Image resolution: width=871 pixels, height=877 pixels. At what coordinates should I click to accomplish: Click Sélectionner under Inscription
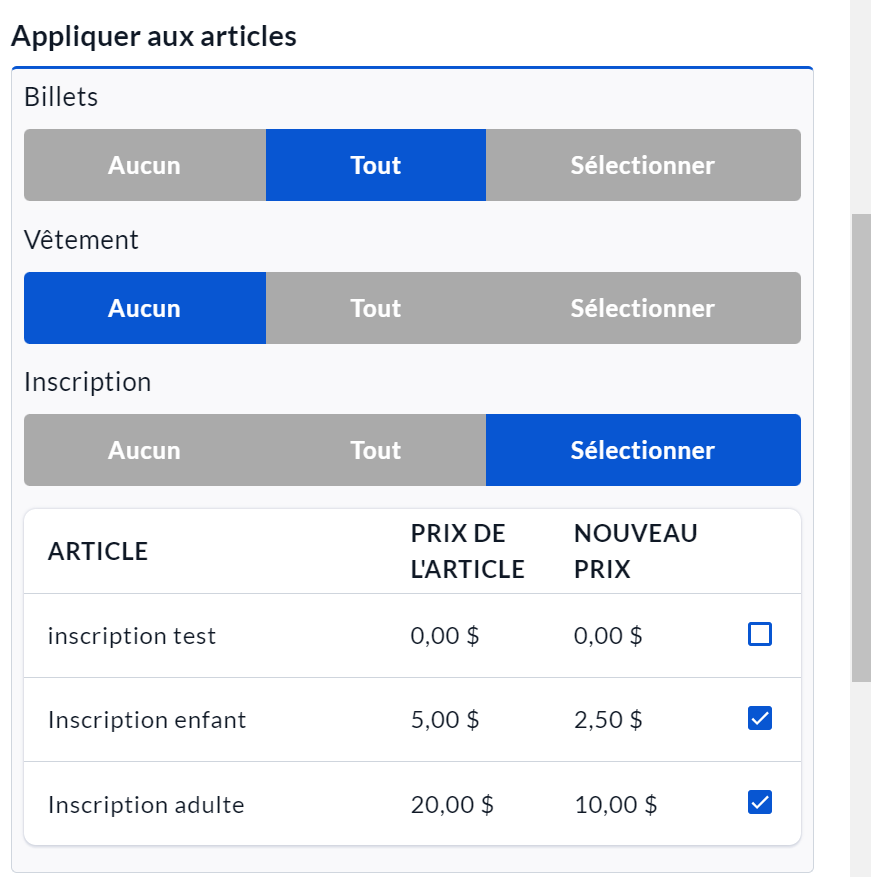click(642, 450)
